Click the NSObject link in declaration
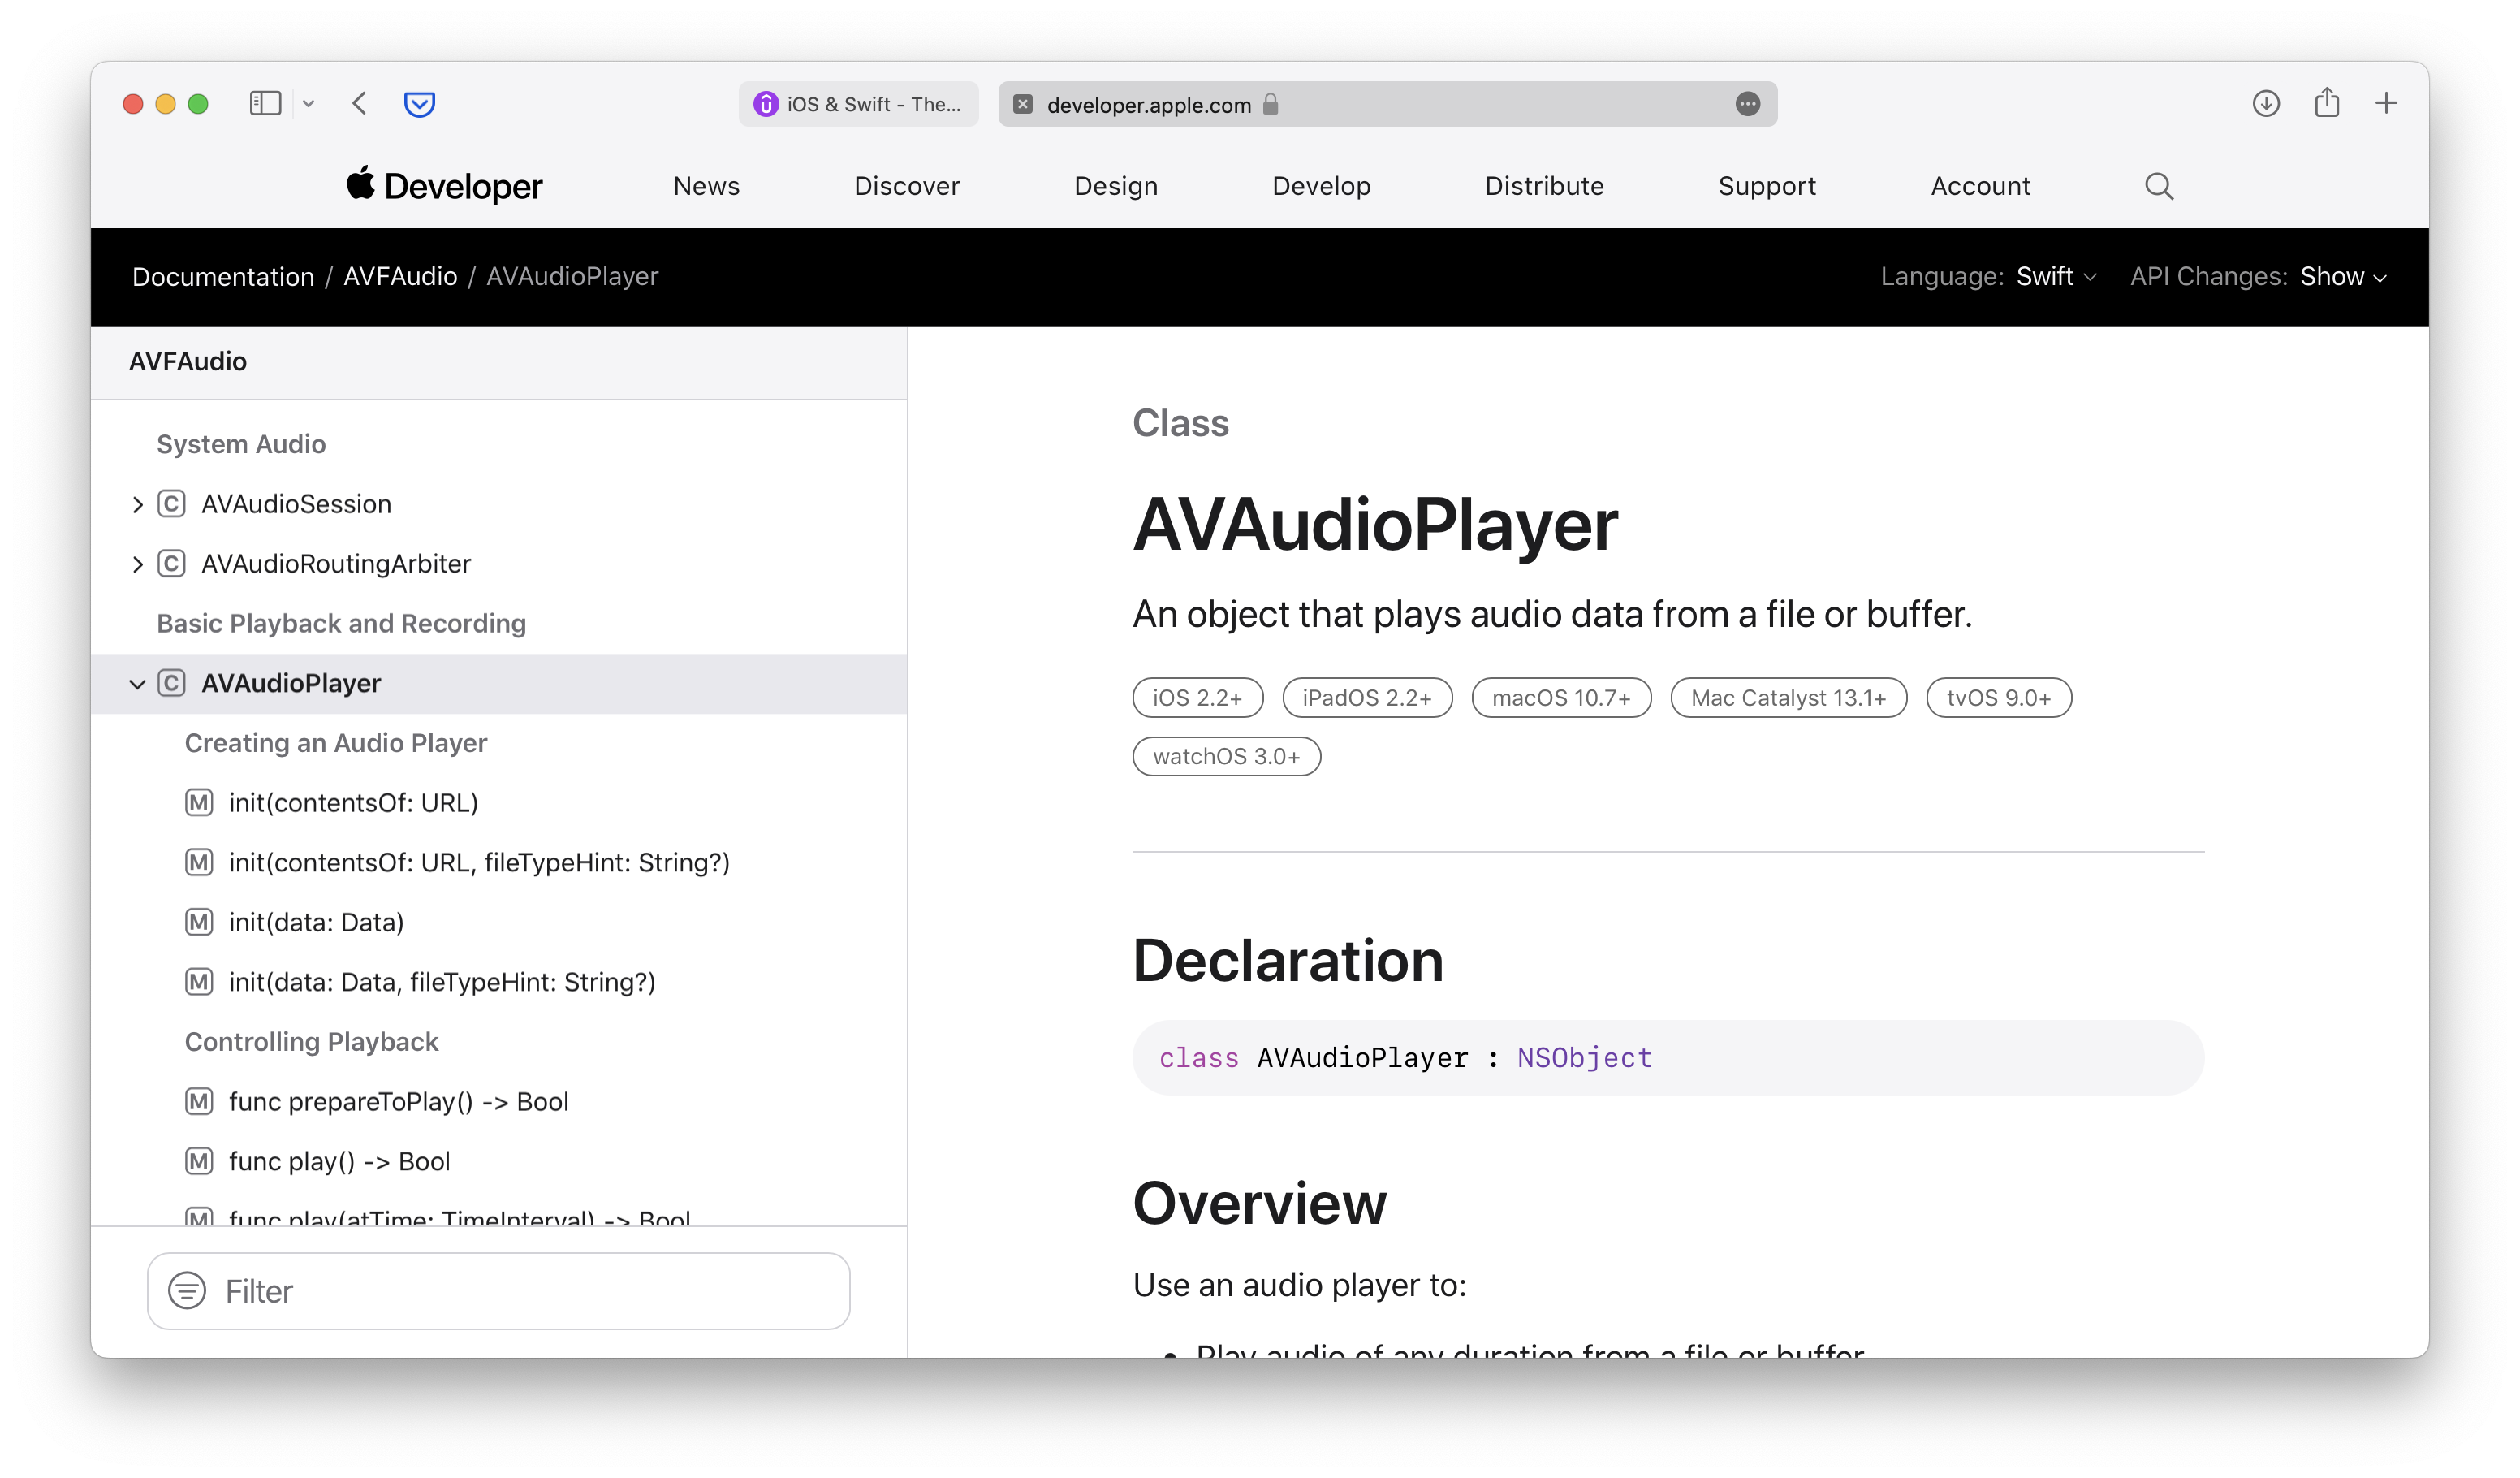This screenshot has width=2520, height=1478. click(x=1584, y=1058)
